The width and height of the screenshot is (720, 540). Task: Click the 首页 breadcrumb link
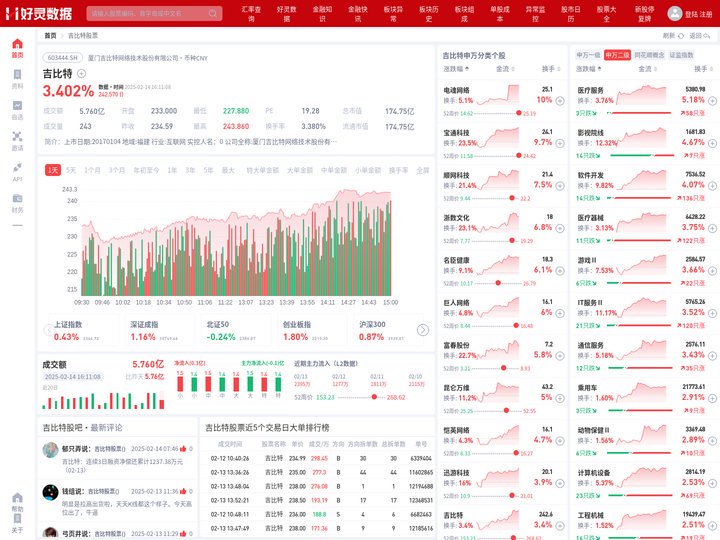[x=50, y=35]
